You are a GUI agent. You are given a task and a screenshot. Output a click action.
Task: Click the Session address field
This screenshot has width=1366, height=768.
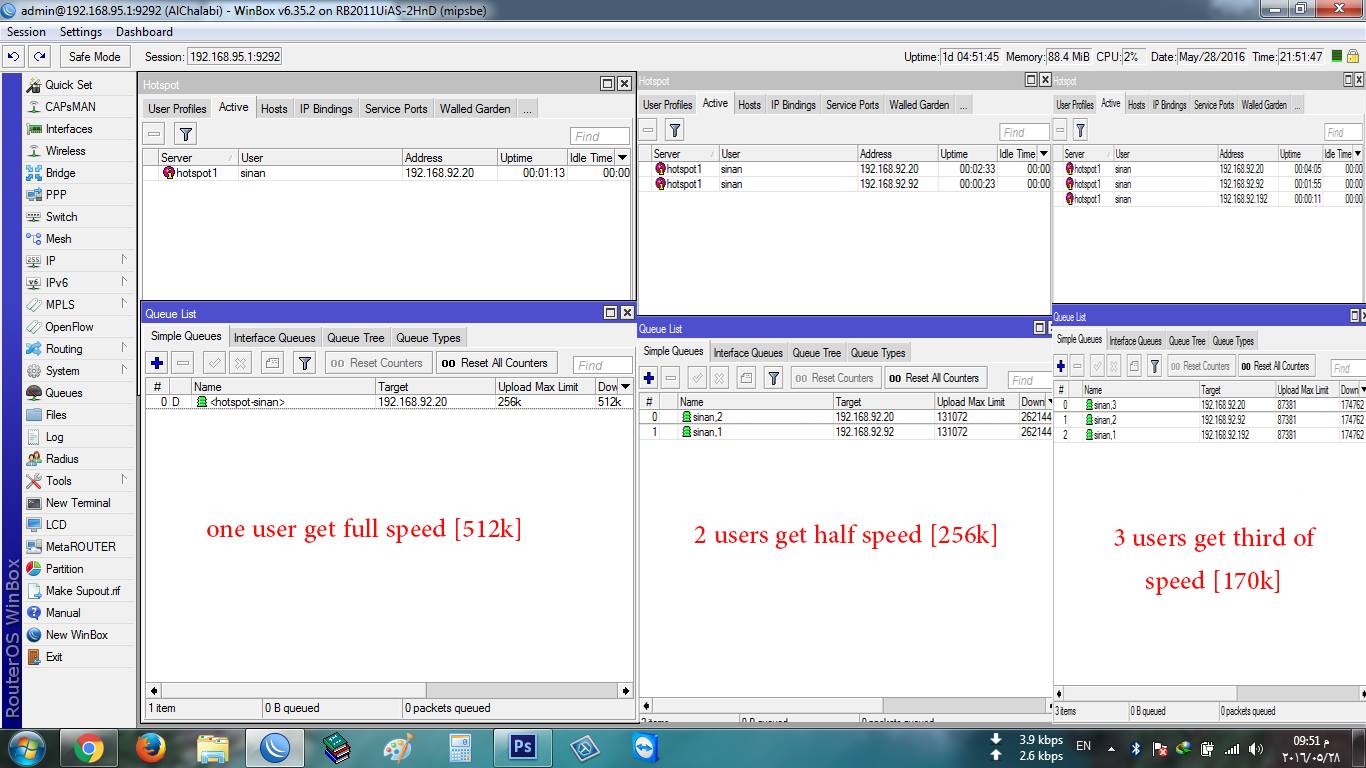(234, 57)
